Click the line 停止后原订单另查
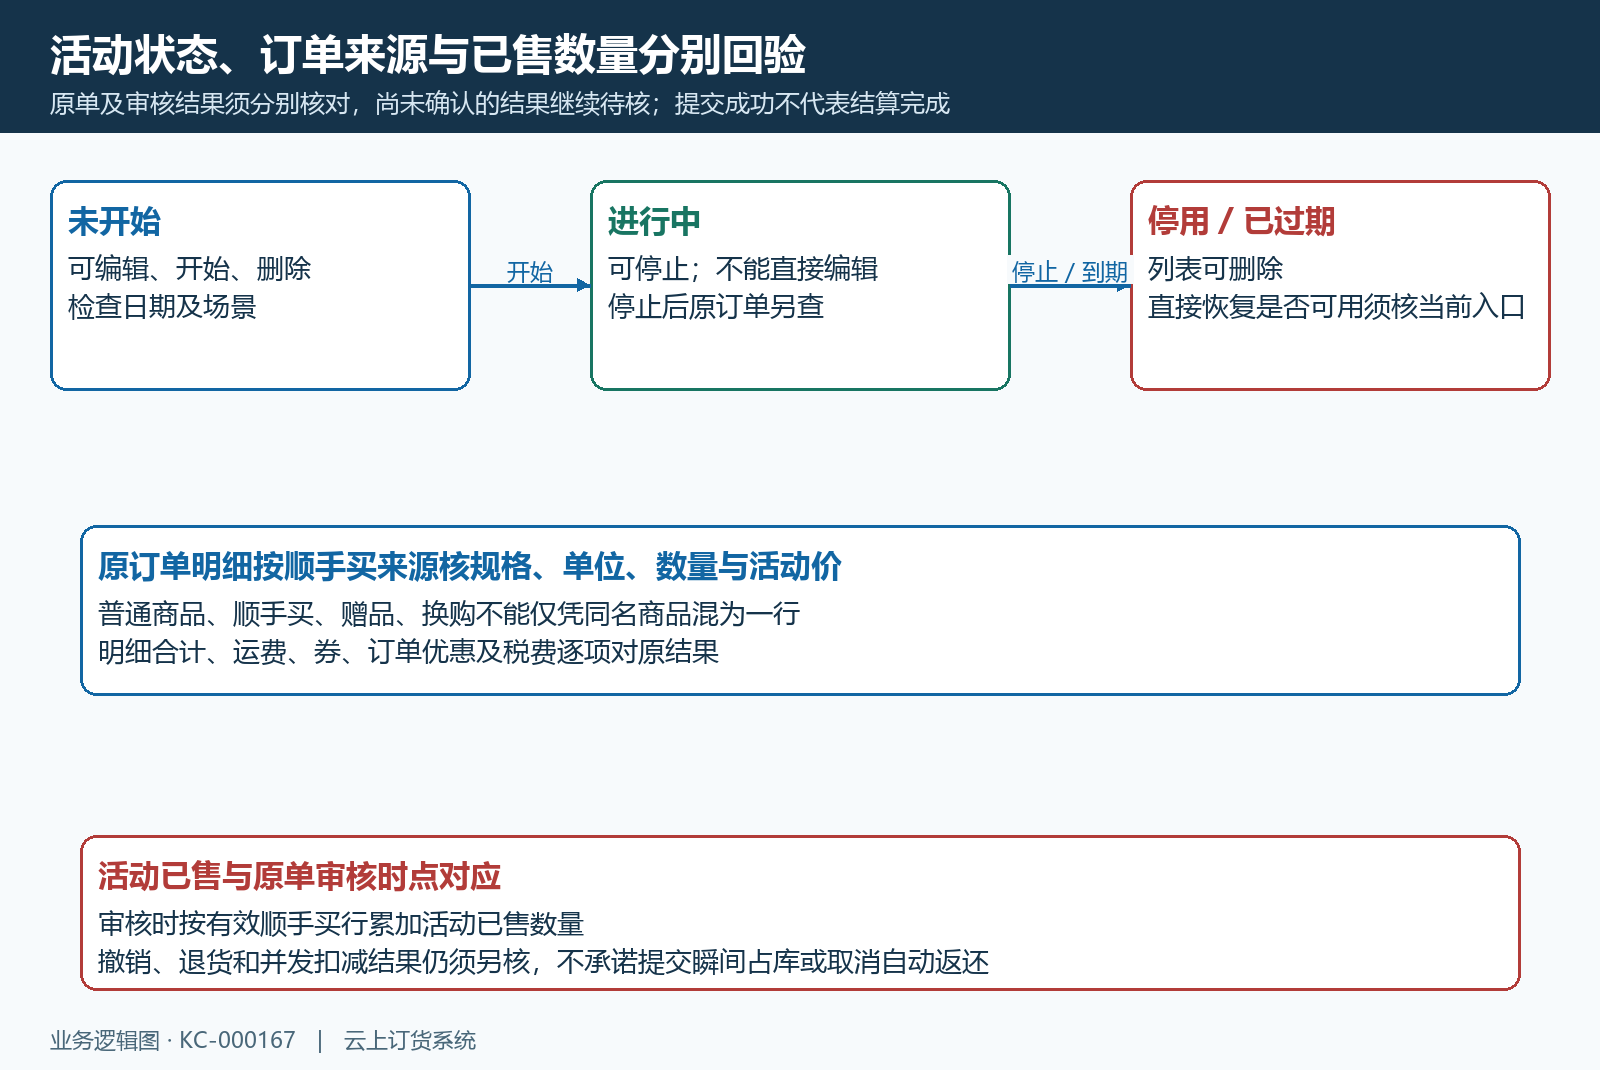 coord(716,307)
